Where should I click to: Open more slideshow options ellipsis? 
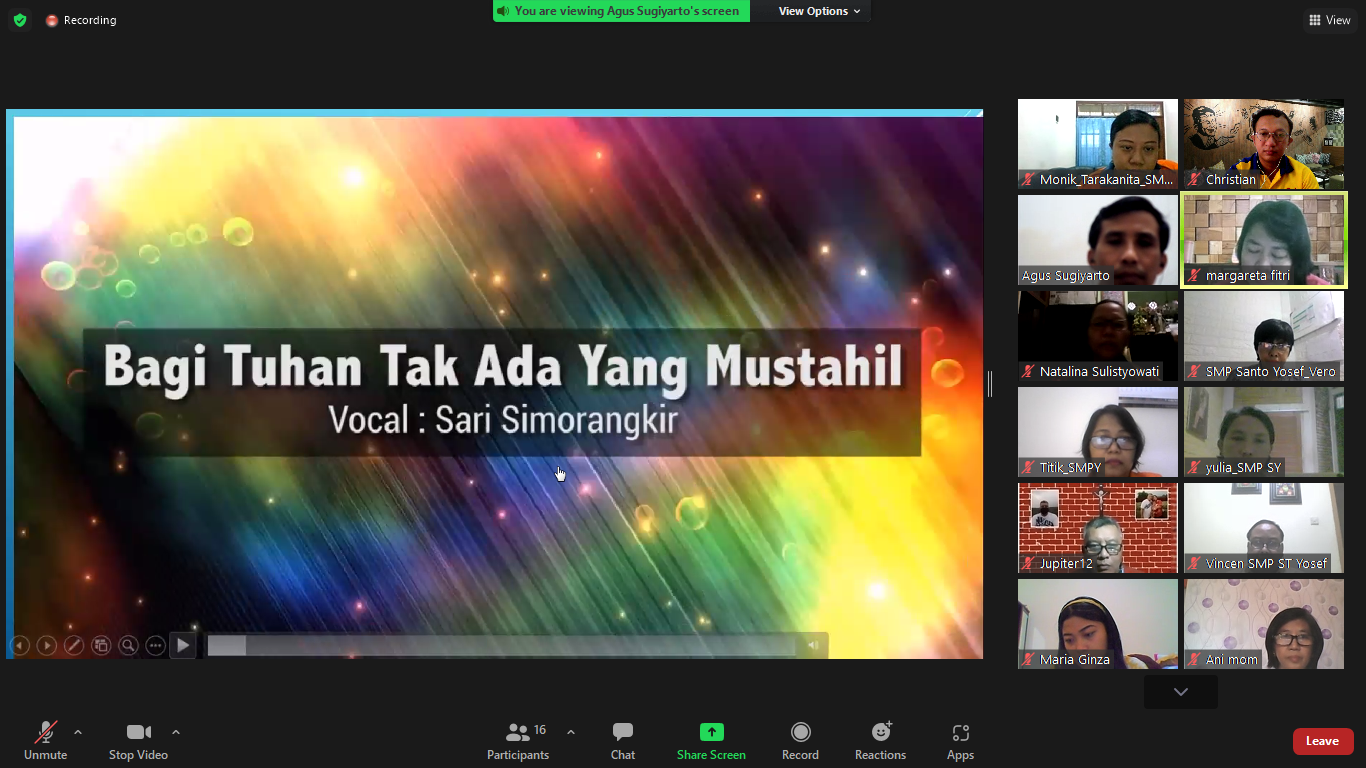coord(155,646)
